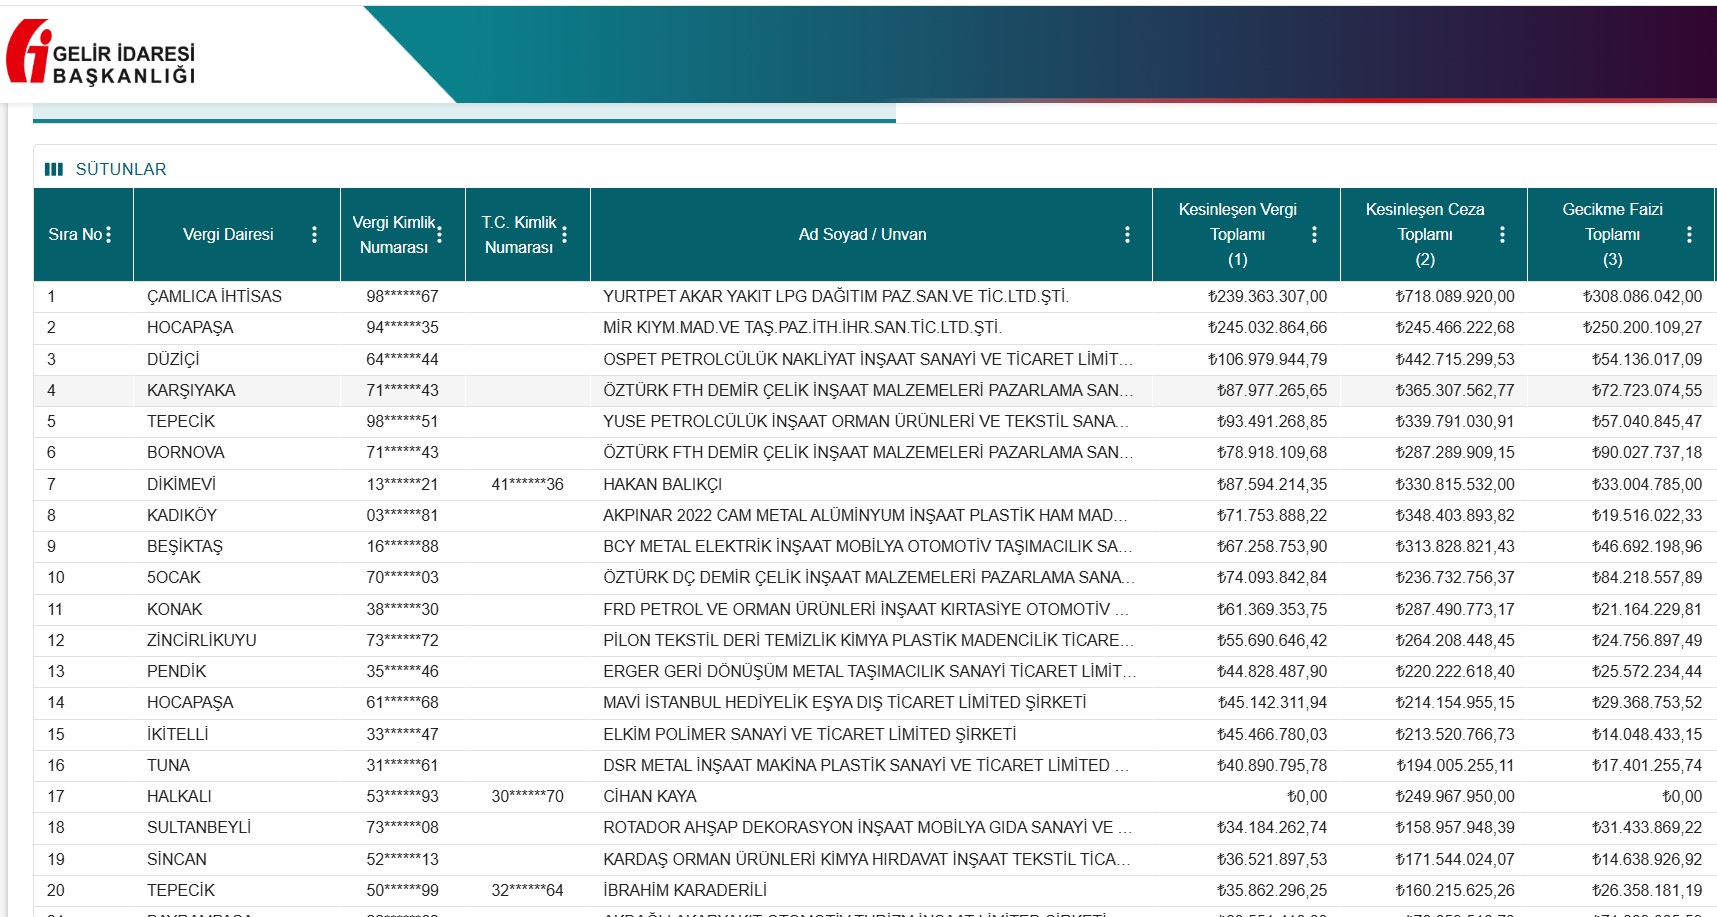Click T.C. ID 30******70 cell
This screenshot has width=1717, height=917.
tap(527, 796)
